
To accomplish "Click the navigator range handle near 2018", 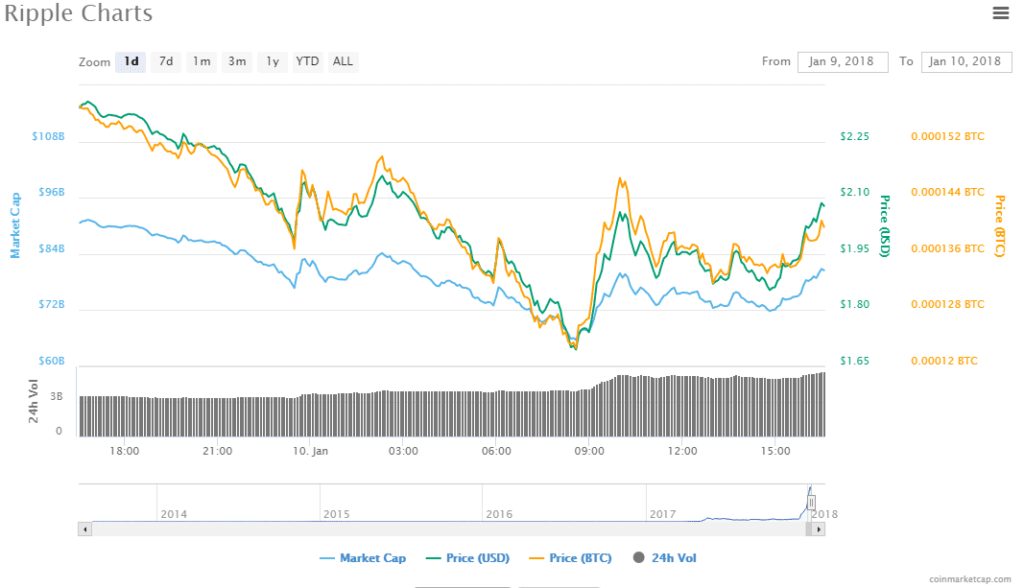I will point(812,502).
